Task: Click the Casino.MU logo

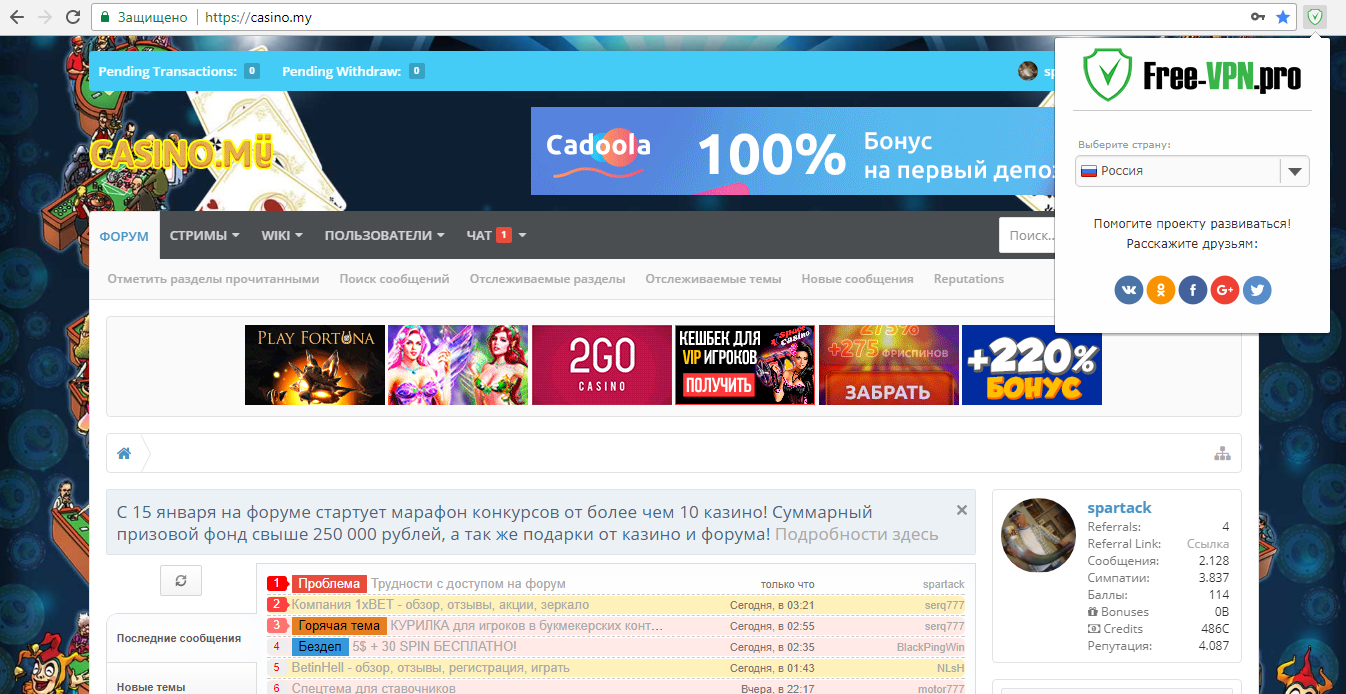Action: pyautogui.click(x=181, y=153)
